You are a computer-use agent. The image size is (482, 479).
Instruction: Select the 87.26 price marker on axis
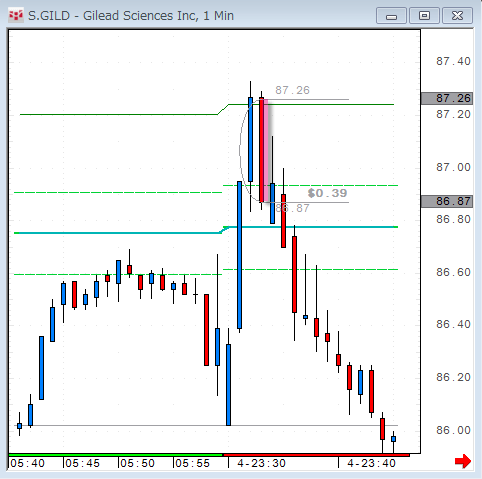pos(447,99)
